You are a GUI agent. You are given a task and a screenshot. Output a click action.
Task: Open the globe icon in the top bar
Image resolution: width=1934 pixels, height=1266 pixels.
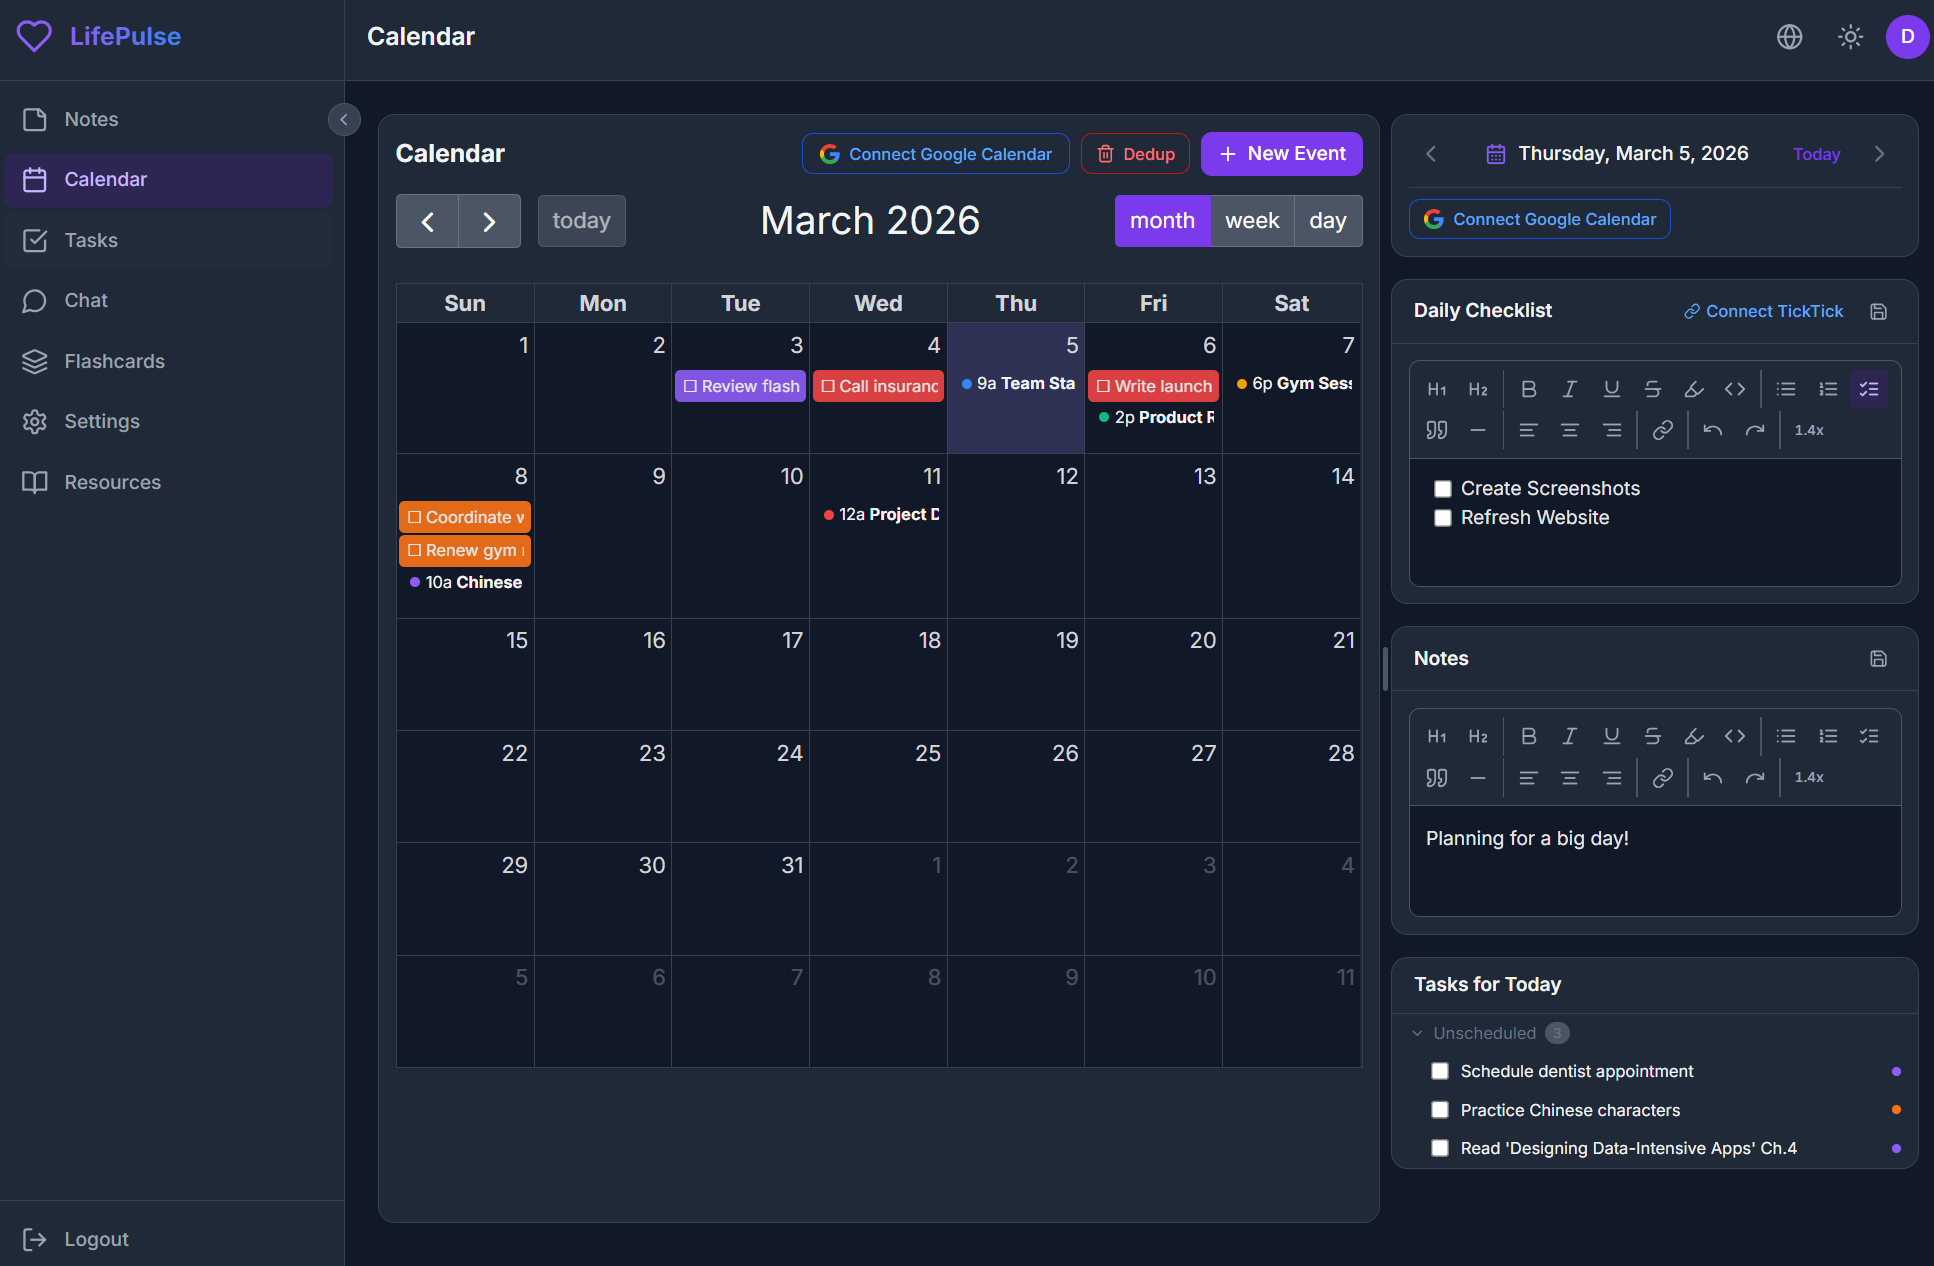pos(1789,37)
